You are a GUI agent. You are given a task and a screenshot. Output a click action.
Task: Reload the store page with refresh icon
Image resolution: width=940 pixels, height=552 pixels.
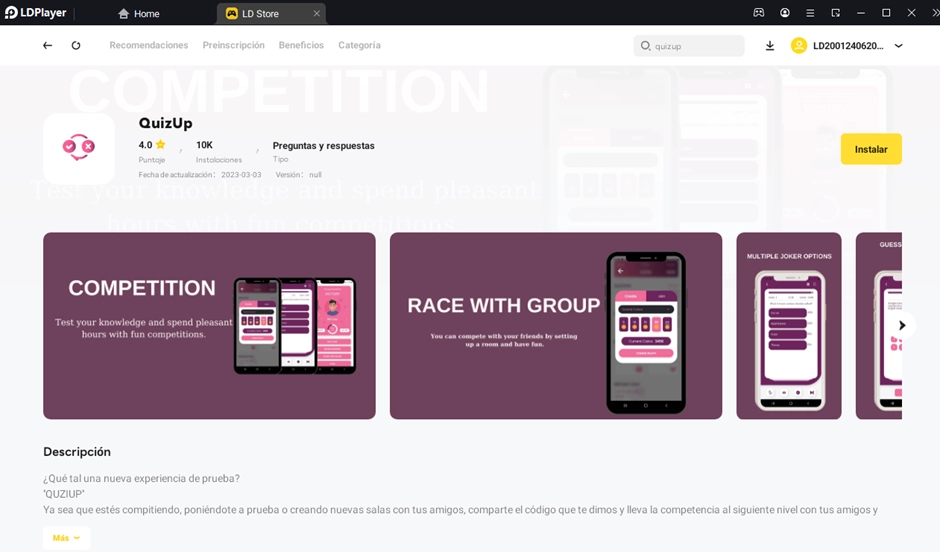(x=76, y=46)
